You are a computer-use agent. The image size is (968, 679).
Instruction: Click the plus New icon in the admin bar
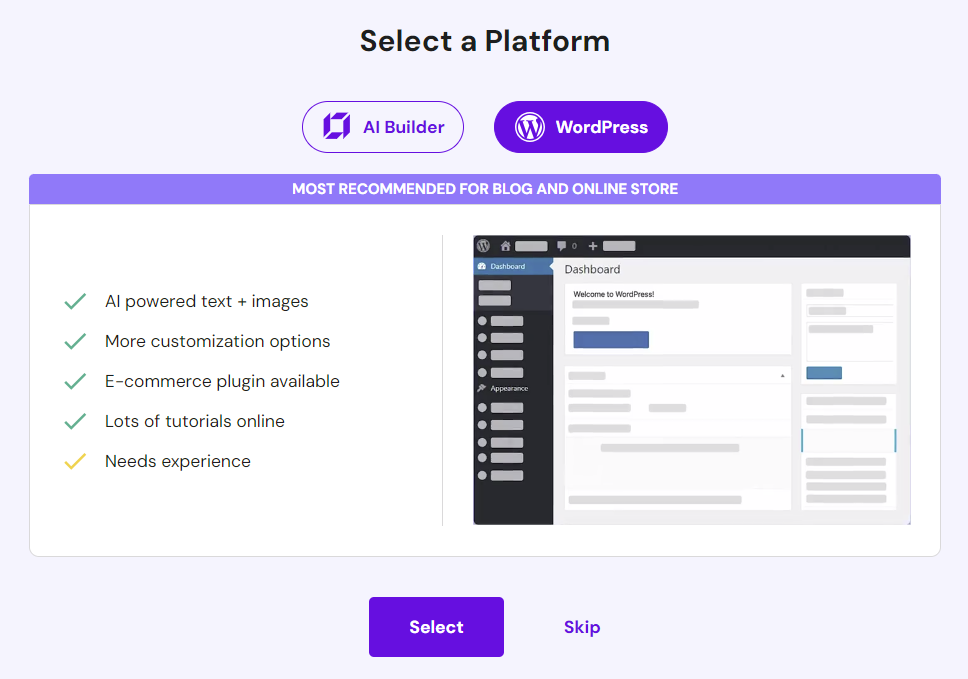coord(593,246)
